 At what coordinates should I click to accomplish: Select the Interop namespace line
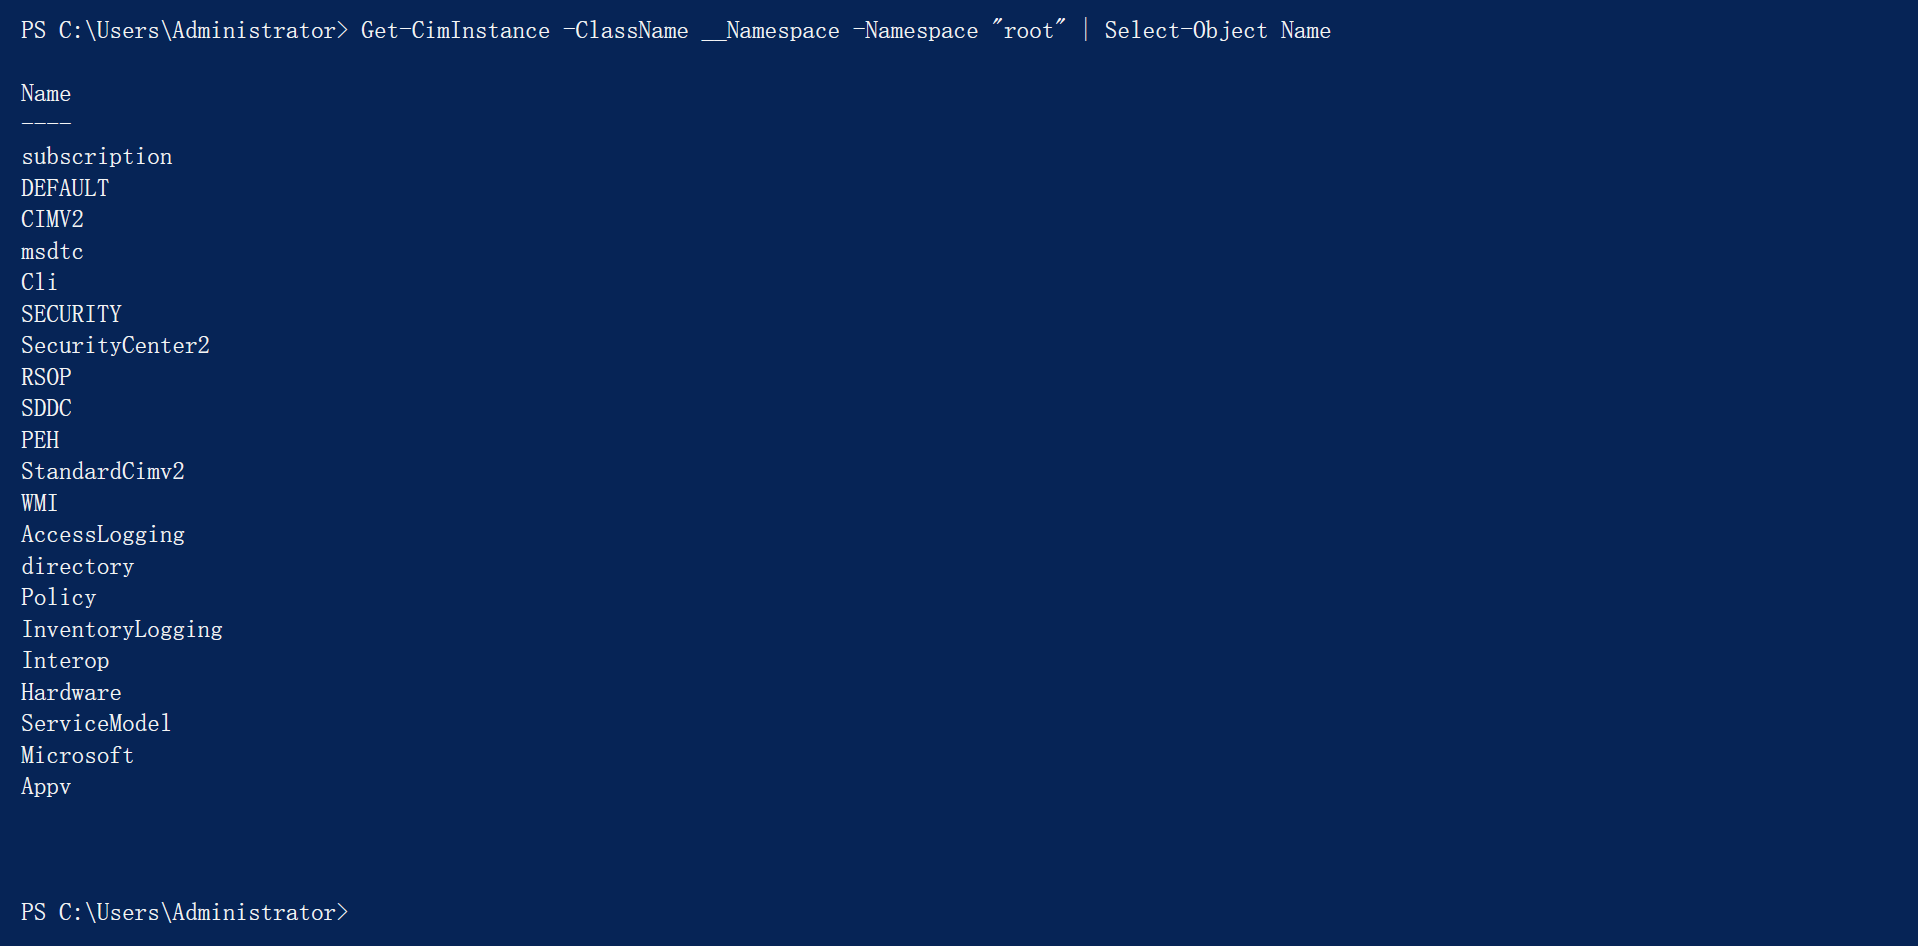pos(65,661)
